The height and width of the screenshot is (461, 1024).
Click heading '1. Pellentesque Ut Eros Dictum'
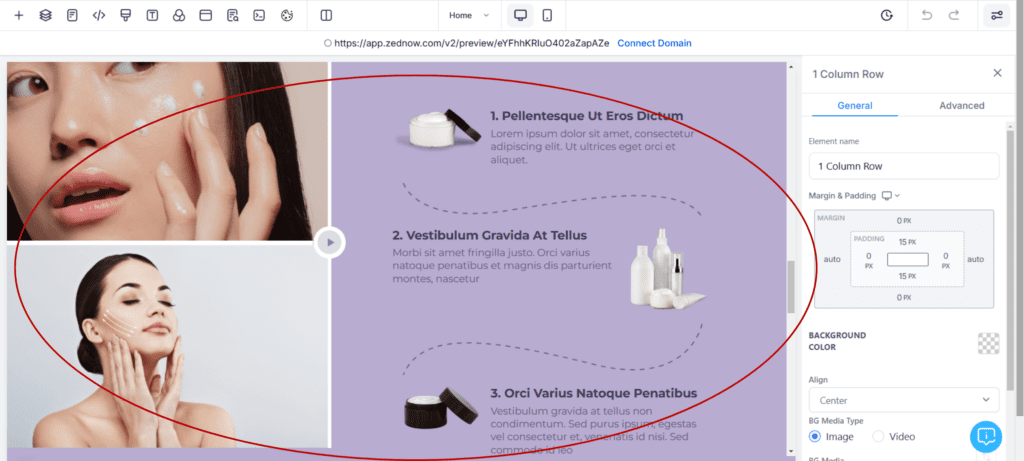pos(586,116)
